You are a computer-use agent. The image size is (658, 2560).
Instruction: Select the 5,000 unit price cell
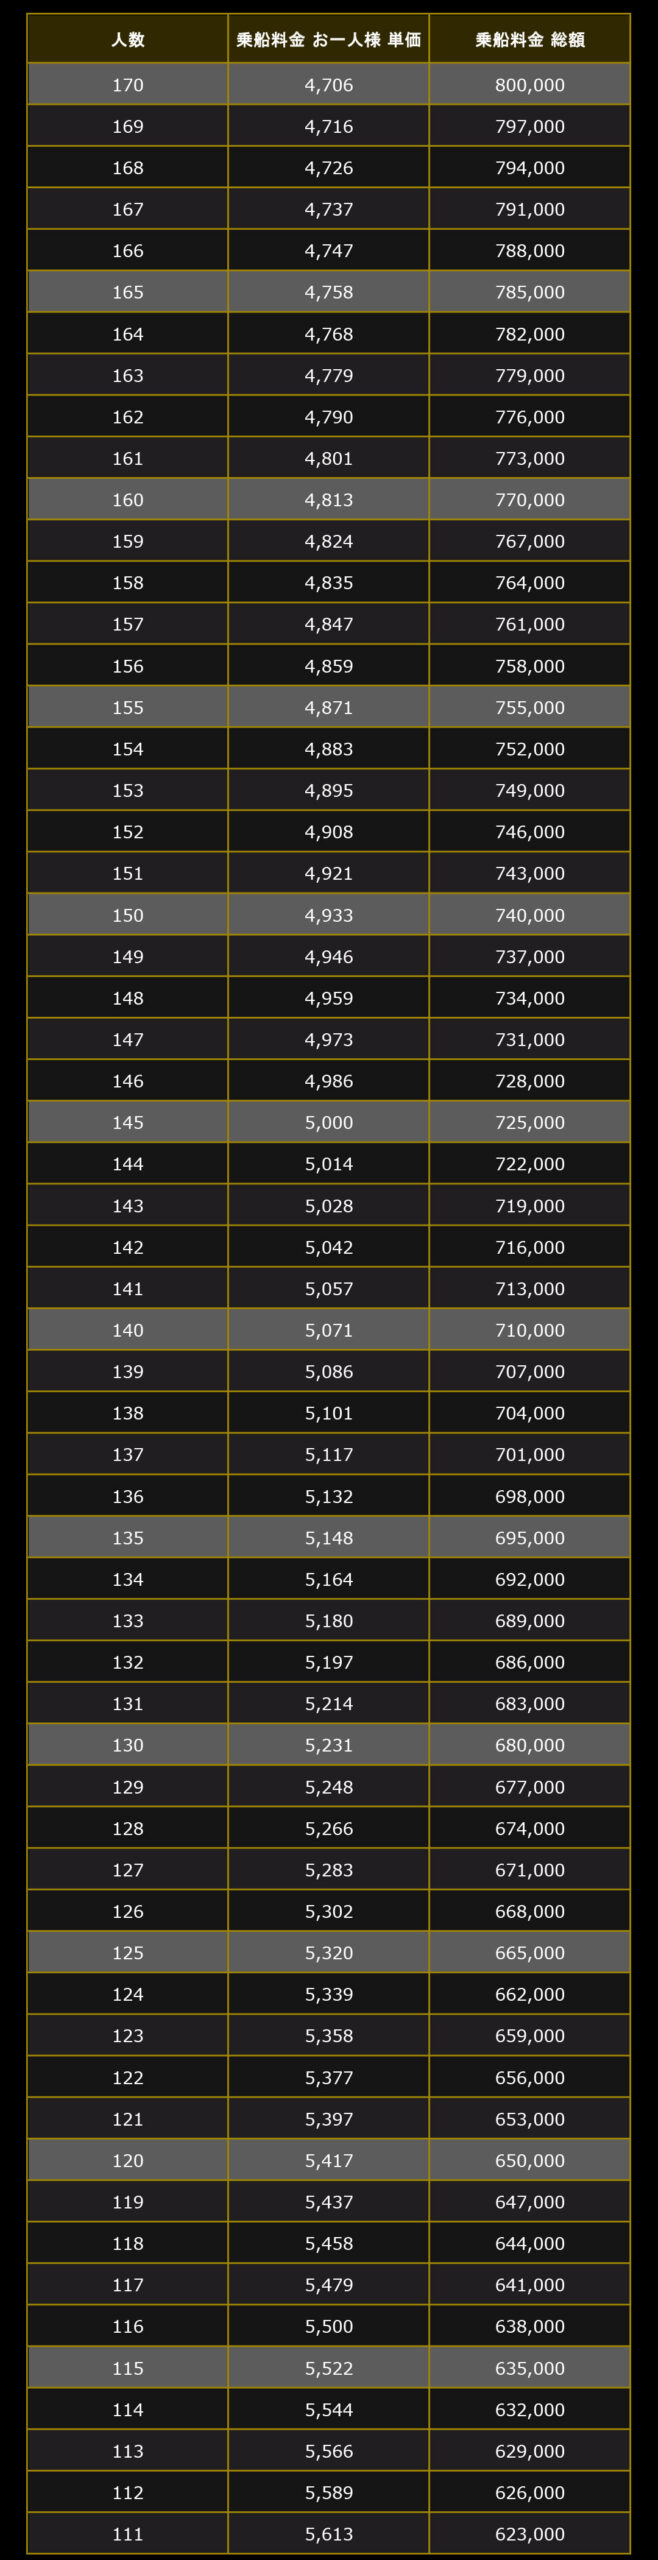coord(329,1122)
